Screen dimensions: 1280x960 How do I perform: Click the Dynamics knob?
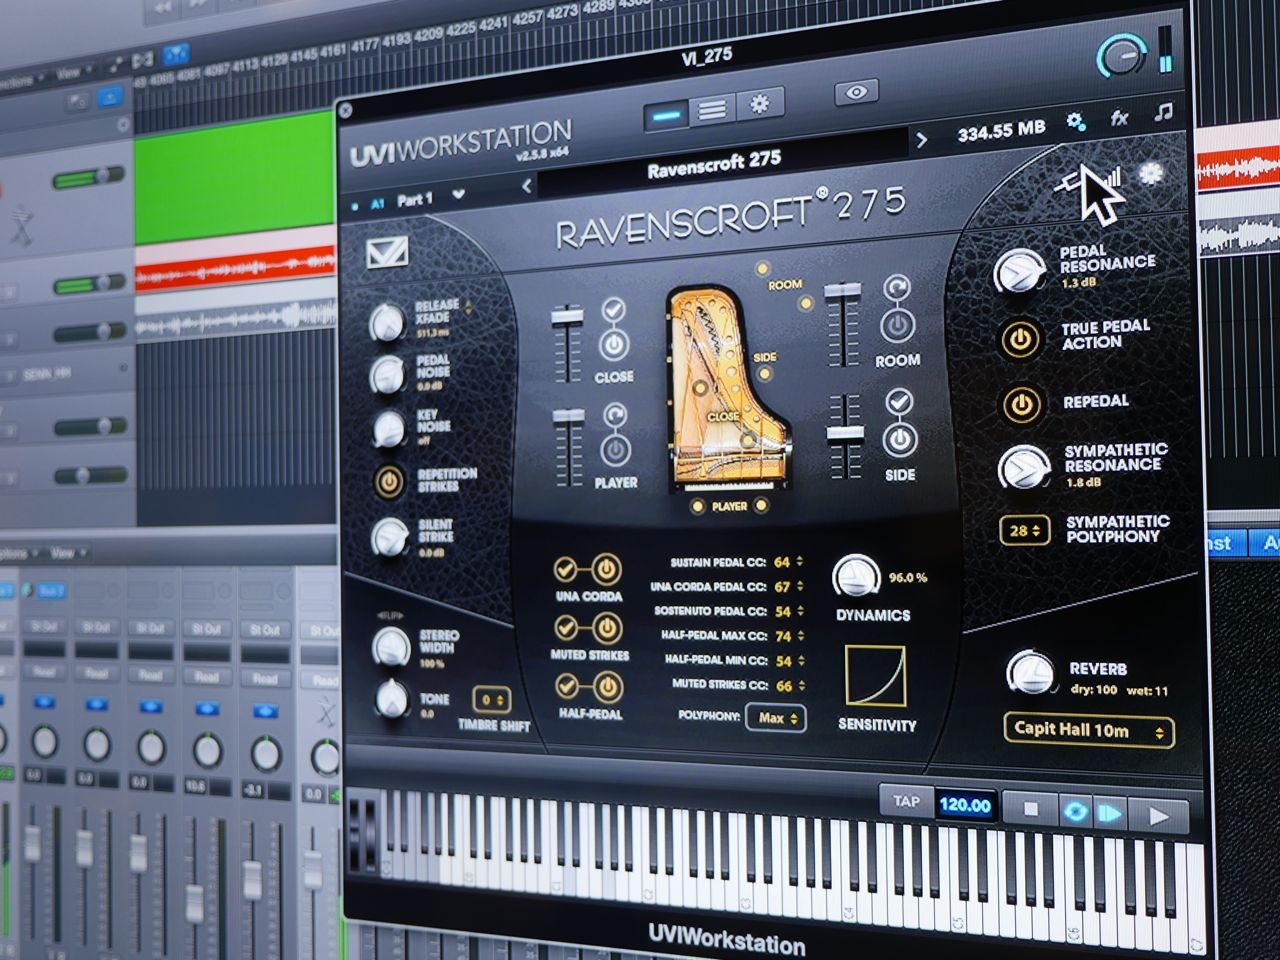856,576
